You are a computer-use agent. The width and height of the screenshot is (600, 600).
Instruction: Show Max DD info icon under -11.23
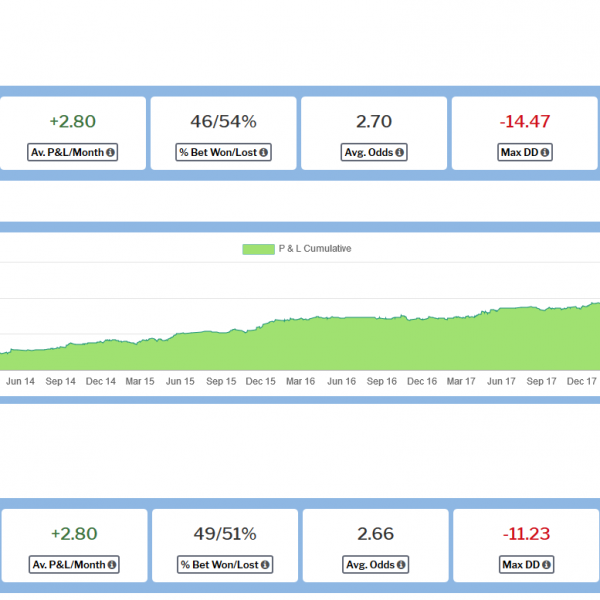coord(546,565)
